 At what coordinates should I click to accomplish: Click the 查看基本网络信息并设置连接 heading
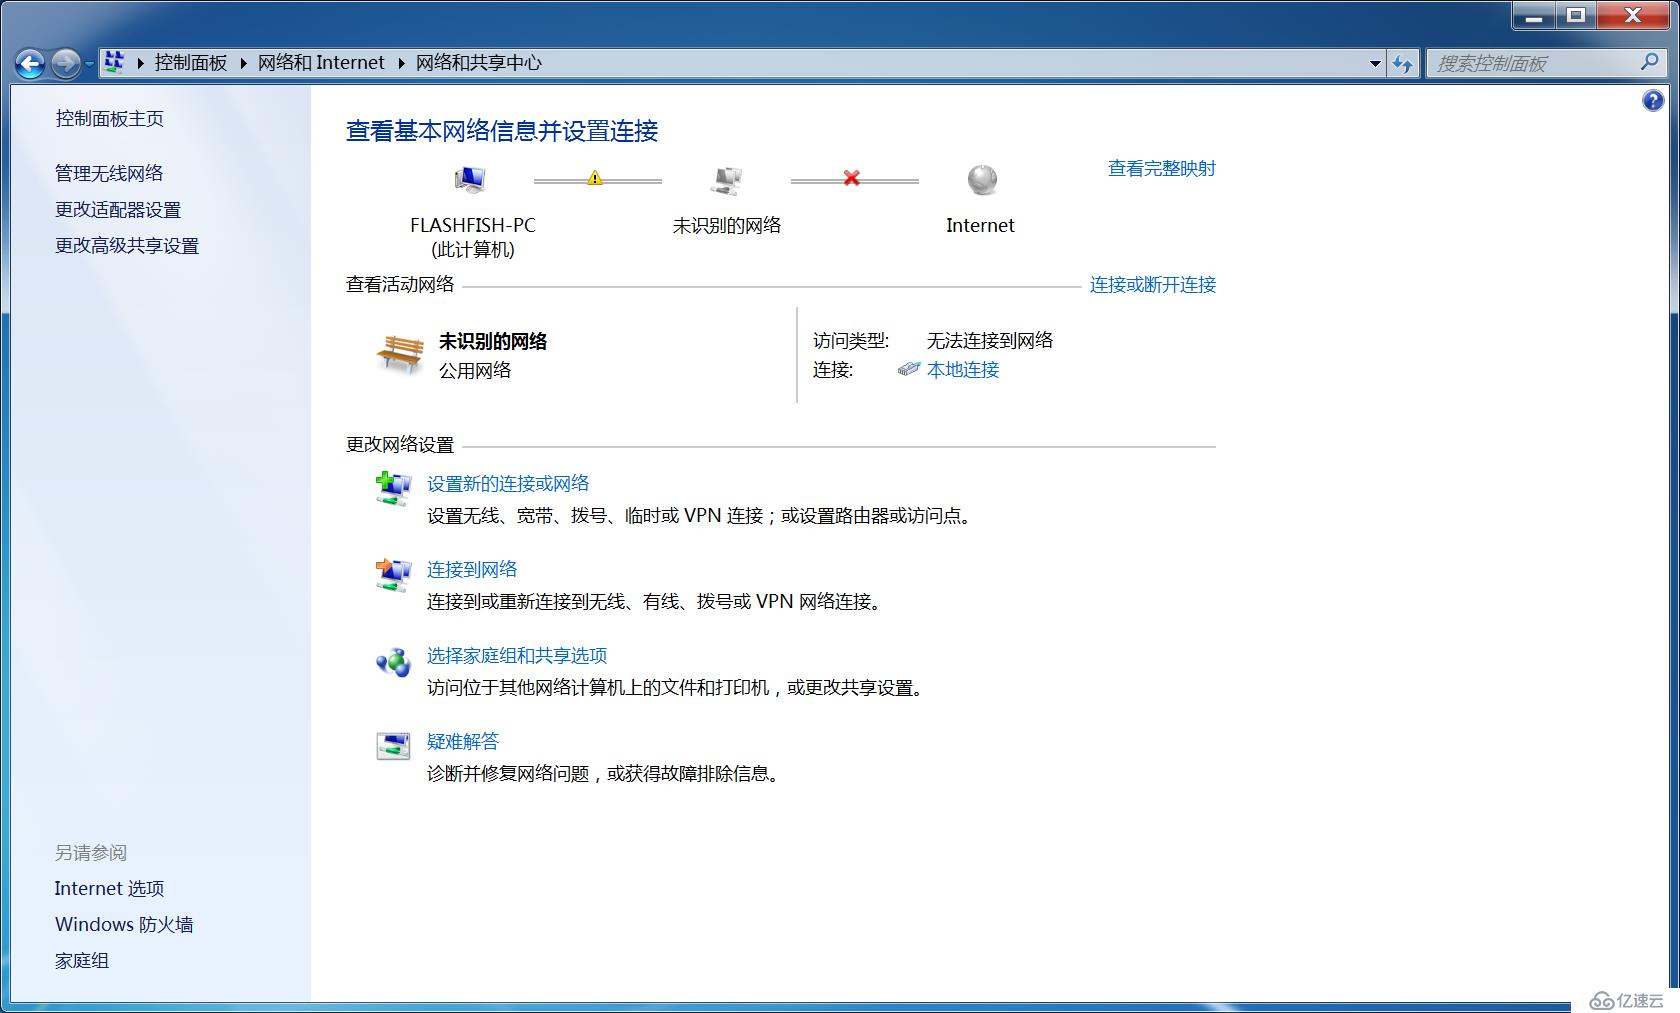[502, 131]
